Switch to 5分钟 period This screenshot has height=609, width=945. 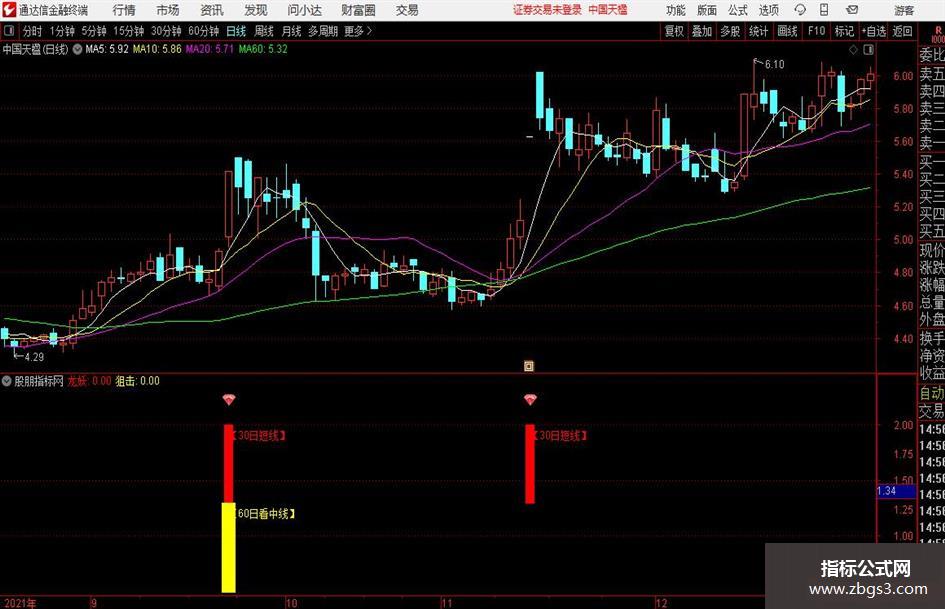[x=94, y=31]
